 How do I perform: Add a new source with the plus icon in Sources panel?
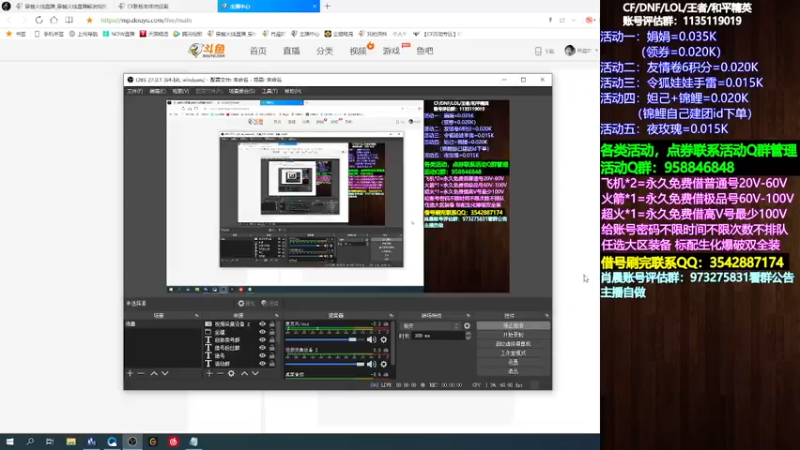tap(209, 373)
